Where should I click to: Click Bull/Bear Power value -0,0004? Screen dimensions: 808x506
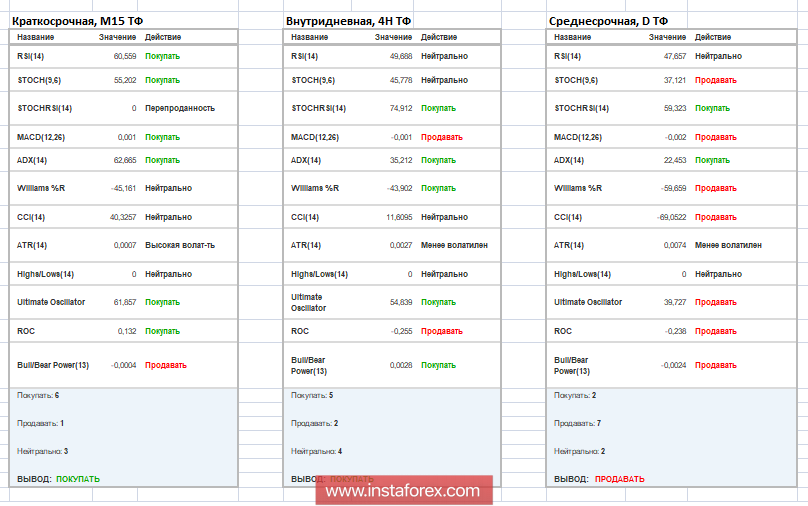pos(124,365)
